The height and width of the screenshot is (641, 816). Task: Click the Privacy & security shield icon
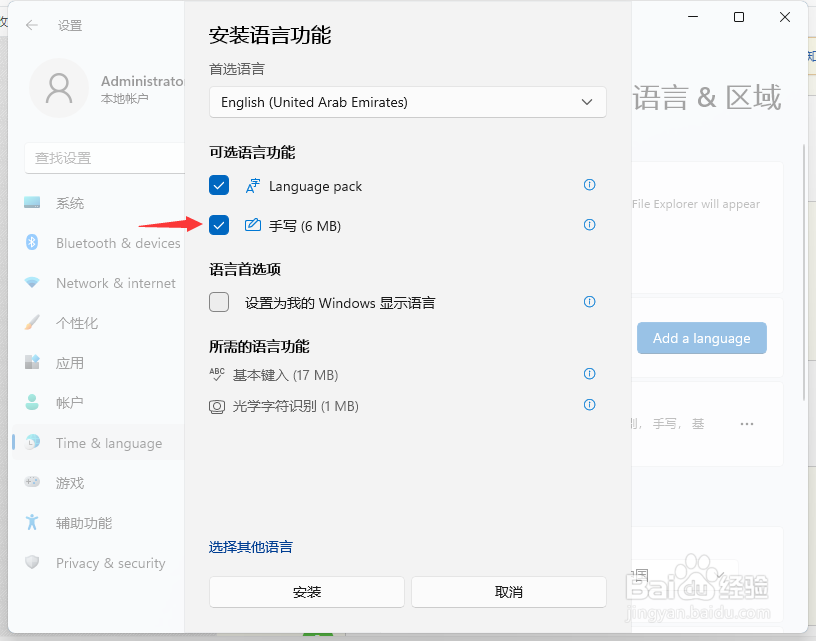point(32,562)
